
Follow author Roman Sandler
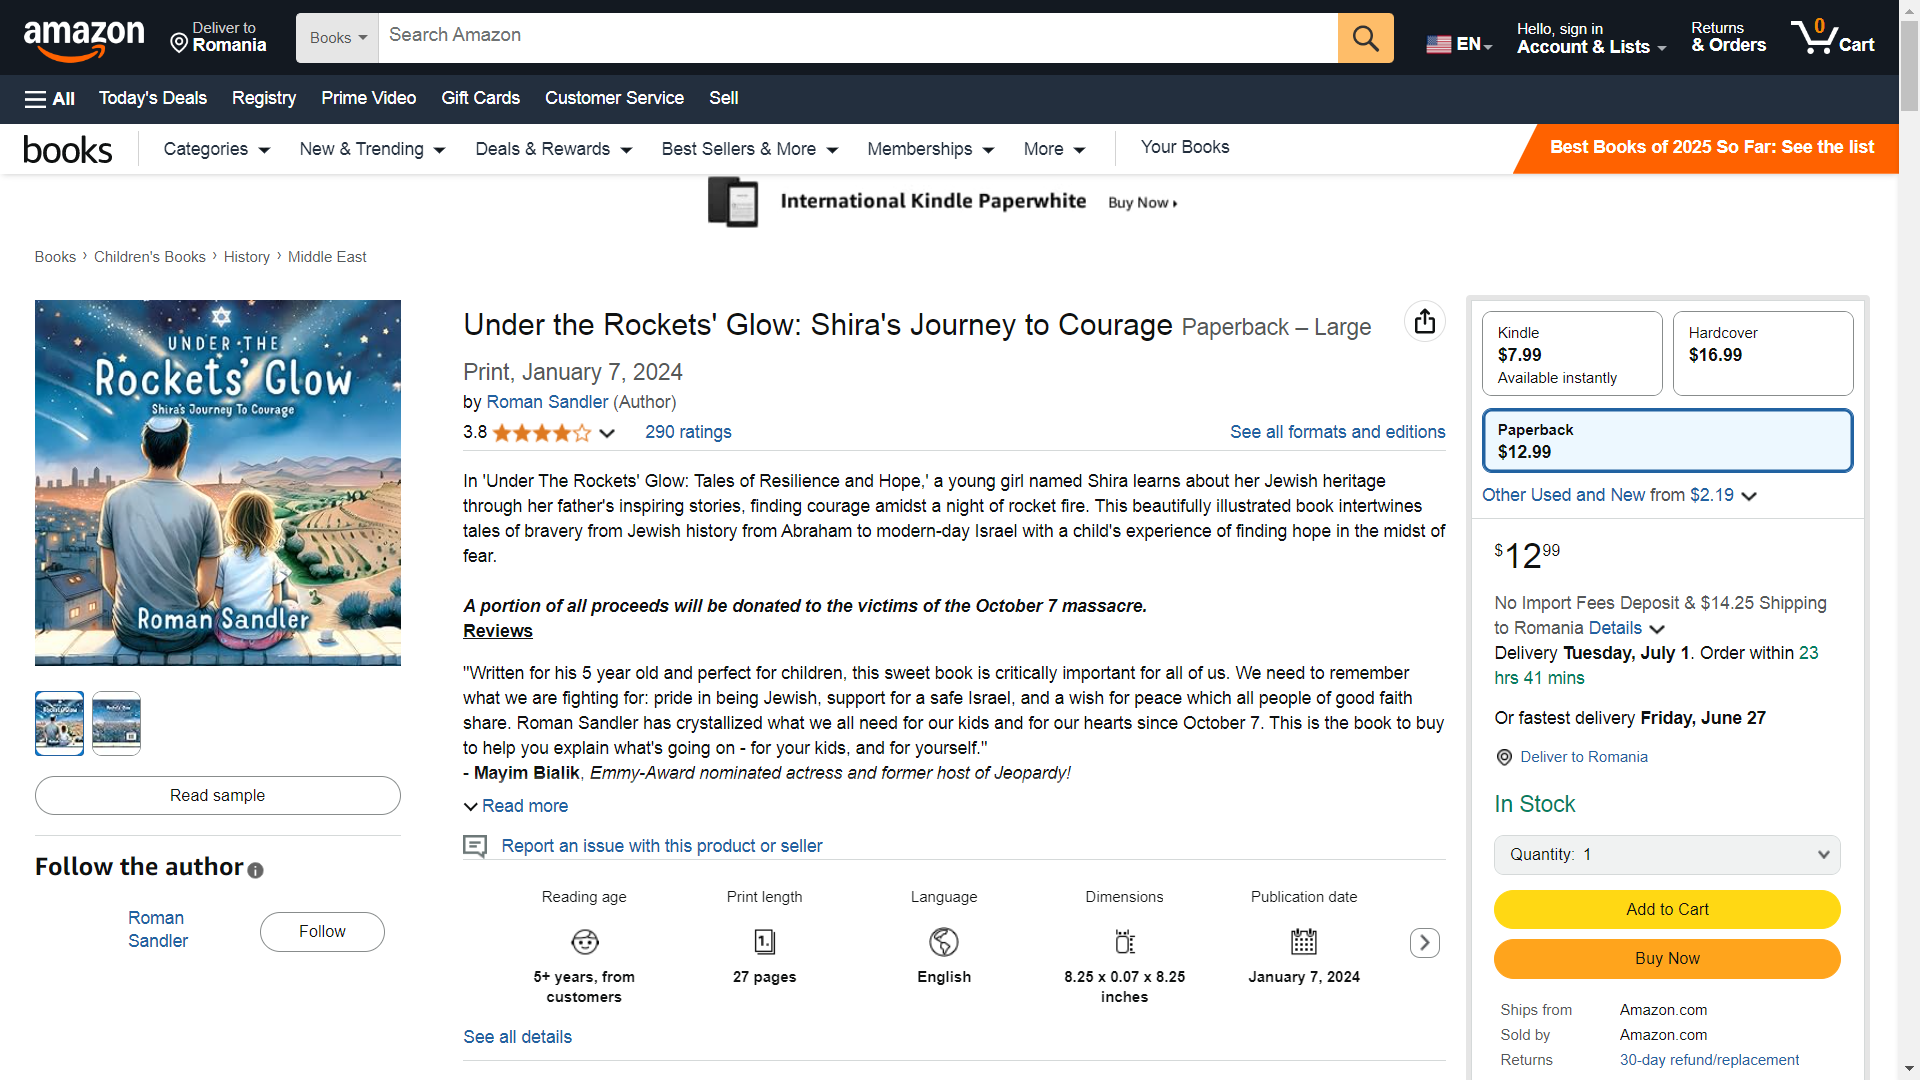[322, 932]
